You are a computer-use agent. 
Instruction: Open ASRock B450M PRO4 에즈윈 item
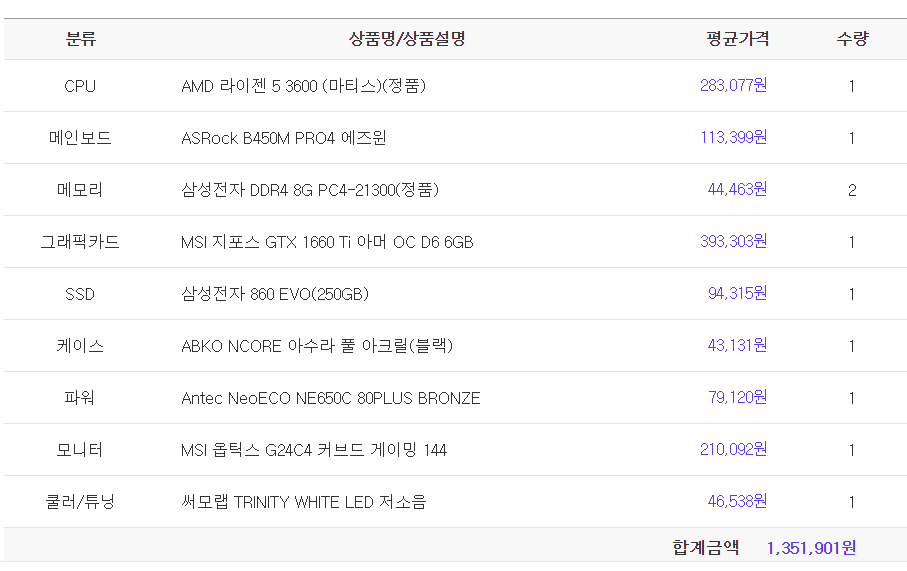click(x=283, y=138)
